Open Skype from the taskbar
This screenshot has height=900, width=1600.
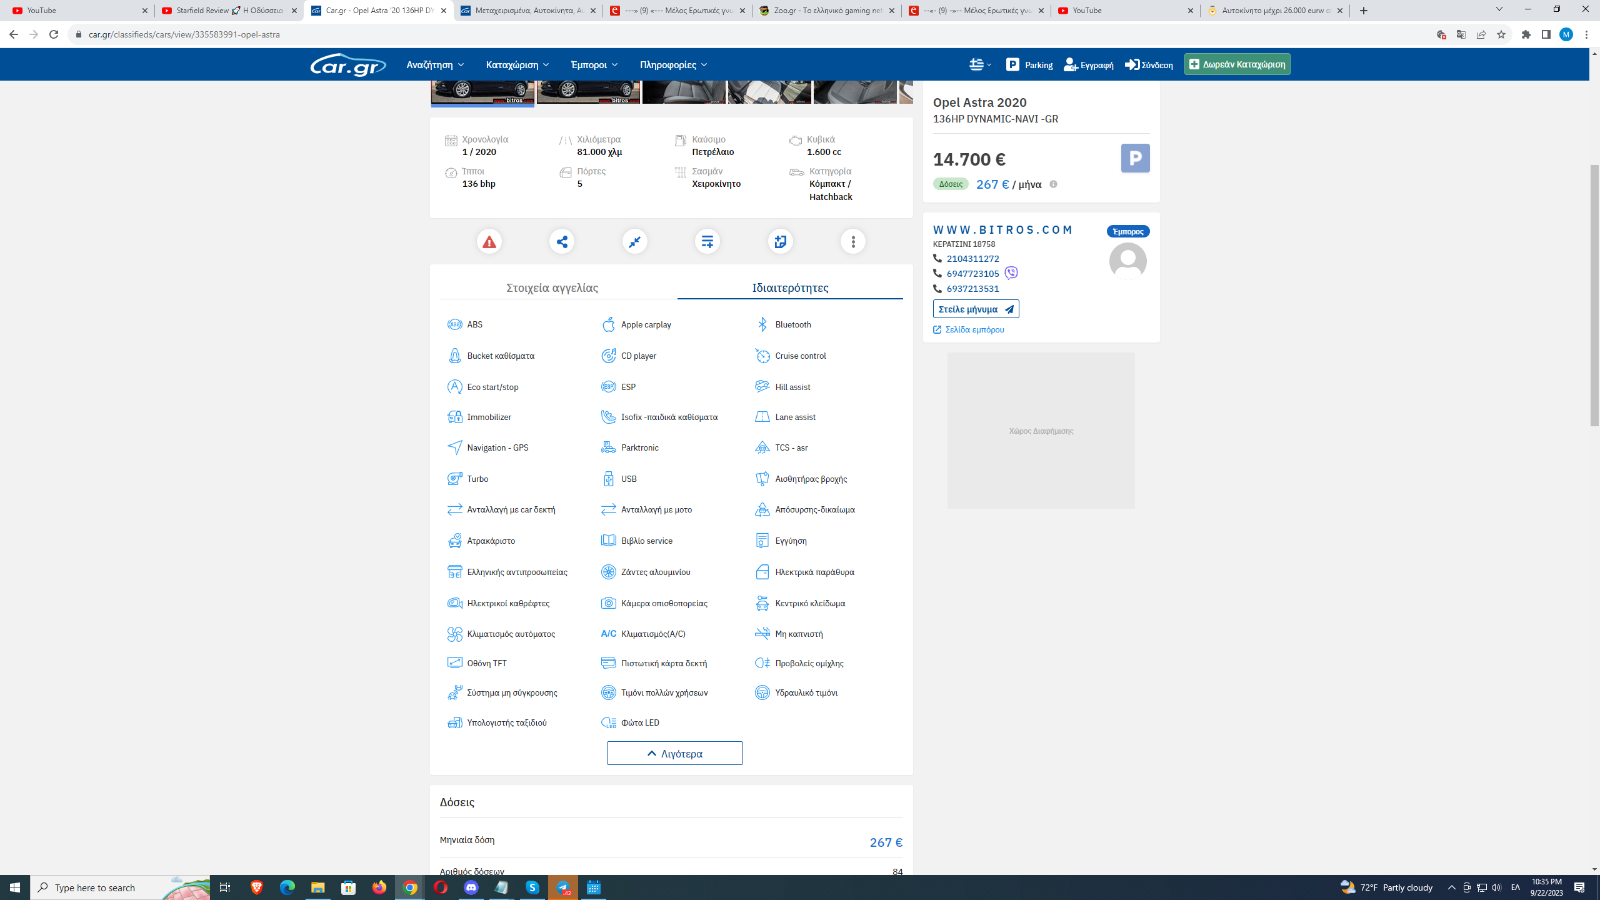pyautogui.click(x=532, y=887)
